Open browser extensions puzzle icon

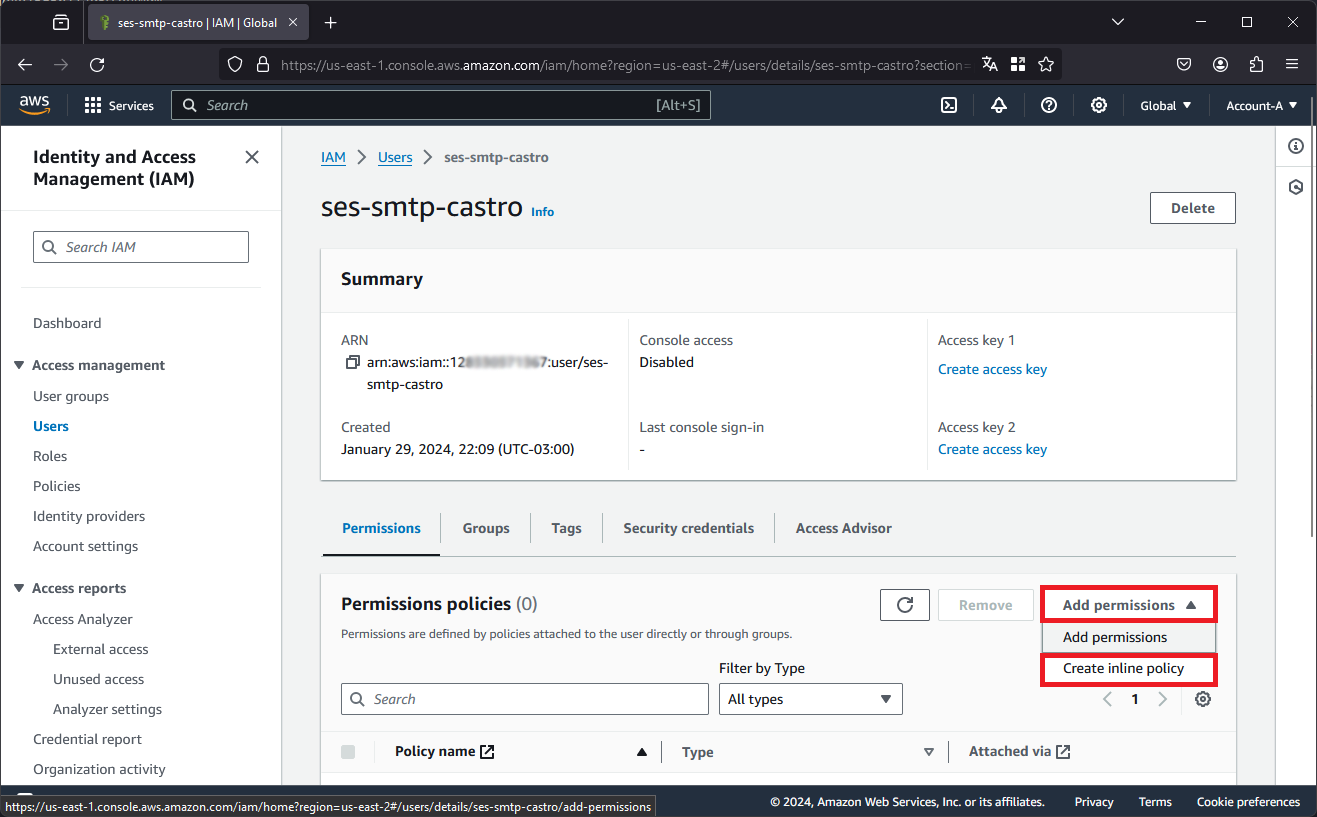click(x=1257, y=64)
